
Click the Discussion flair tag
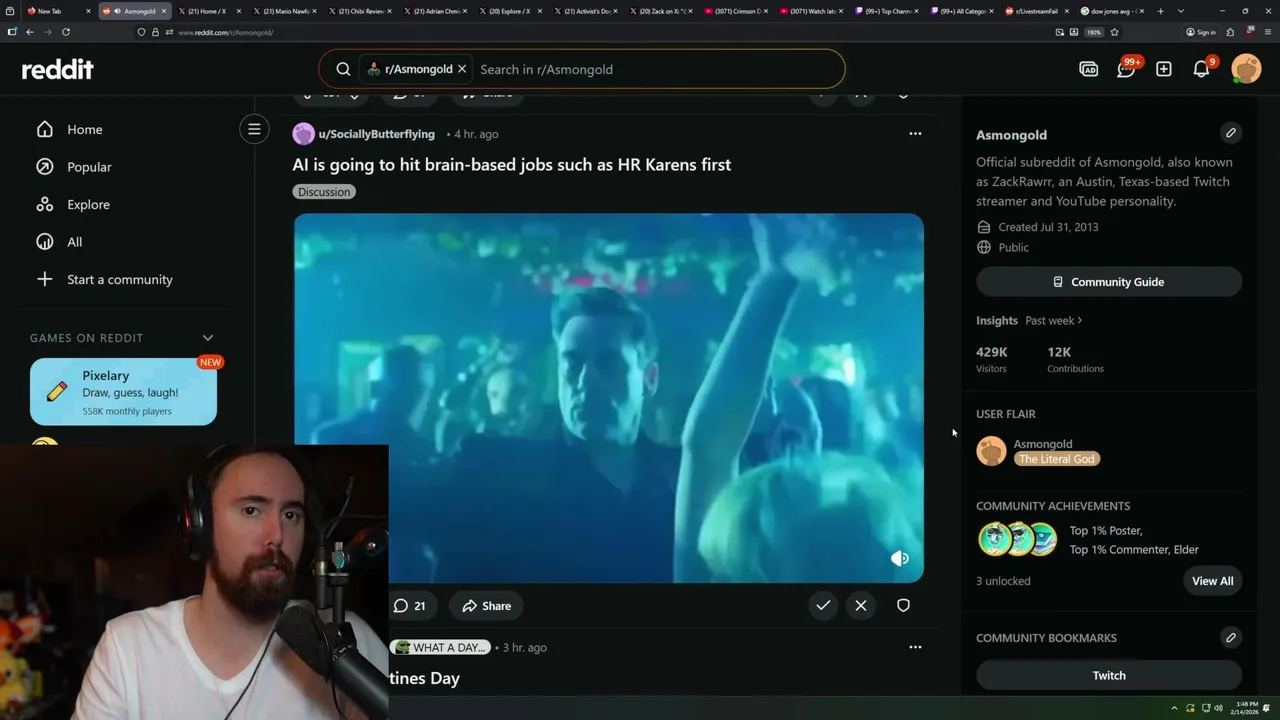pos(324,191)
